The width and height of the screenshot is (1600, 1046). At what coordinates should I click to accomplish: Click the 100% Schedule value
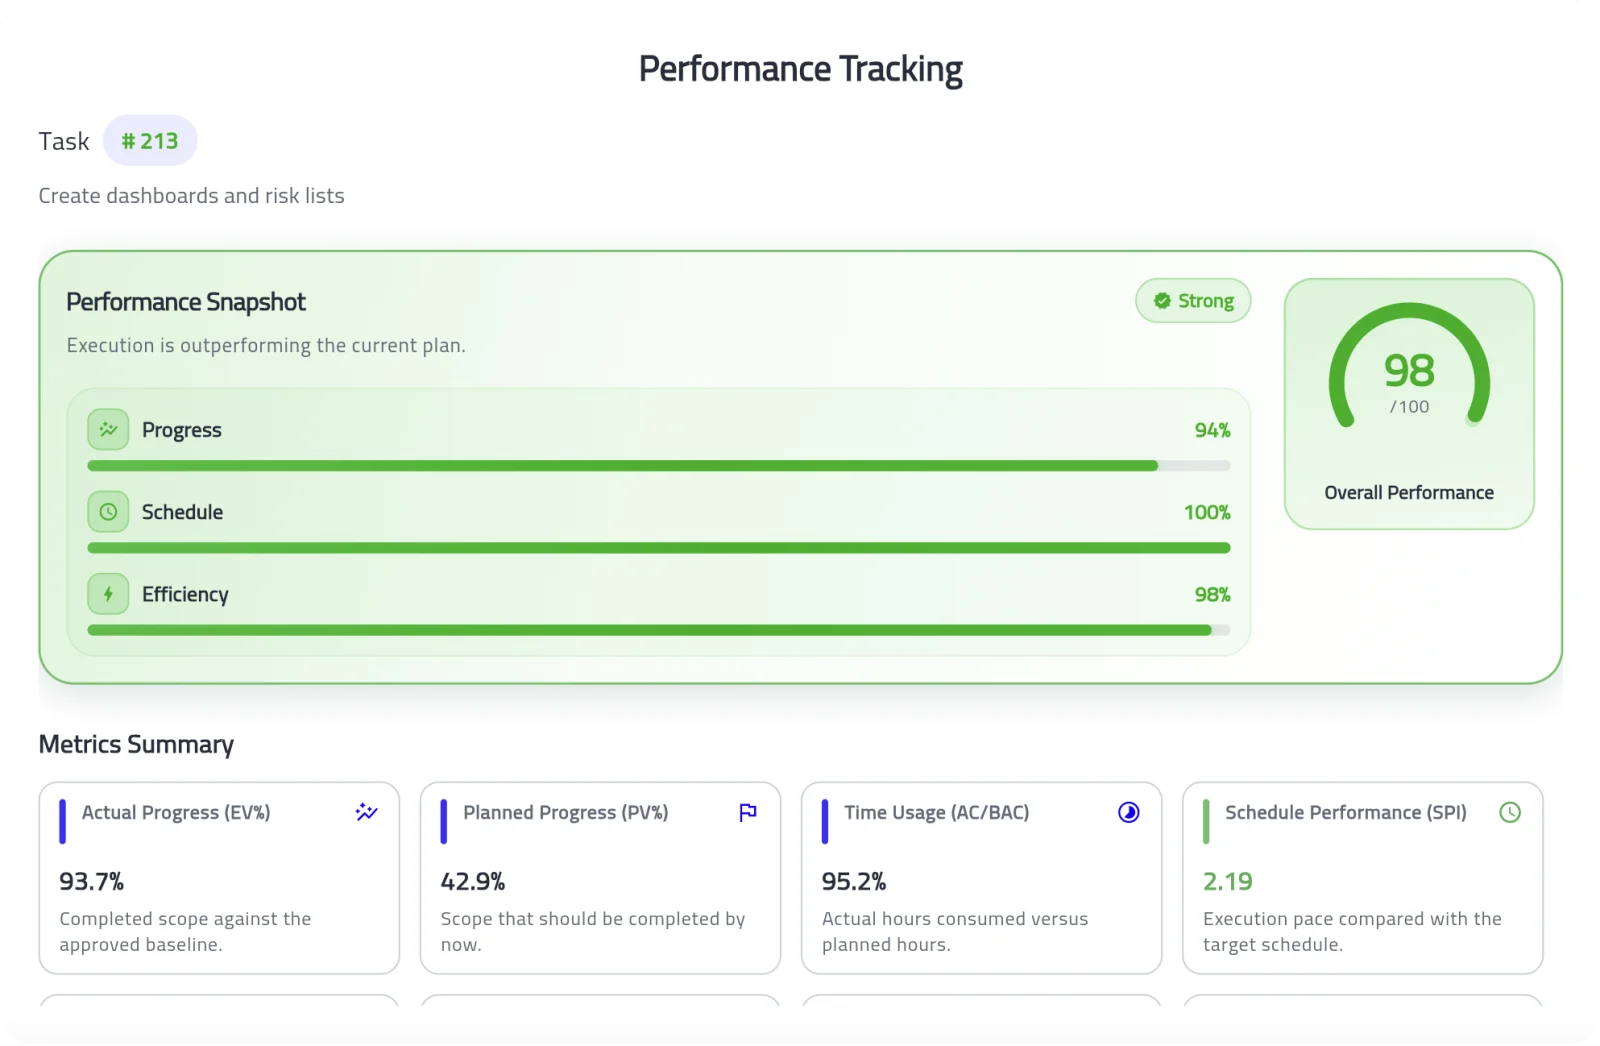pyautogui.click(x=1207, y=512)
